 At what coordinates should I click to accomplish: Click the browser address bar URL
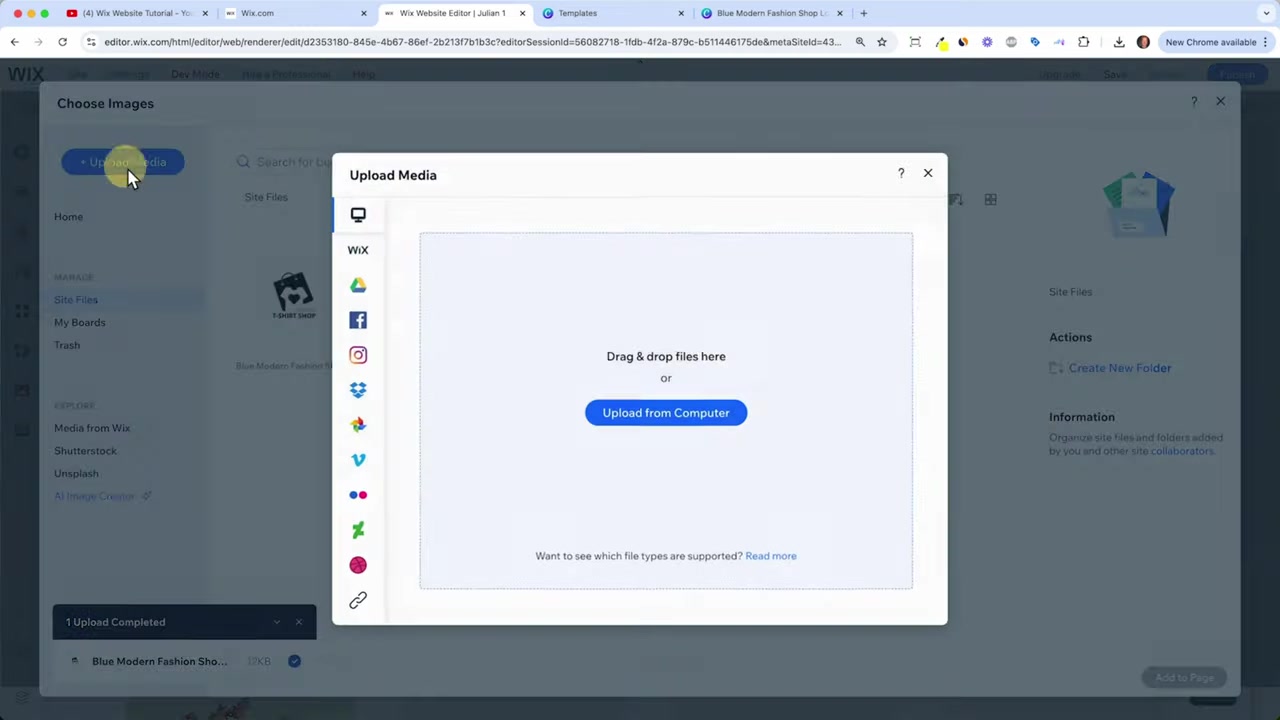click(472, 42)
